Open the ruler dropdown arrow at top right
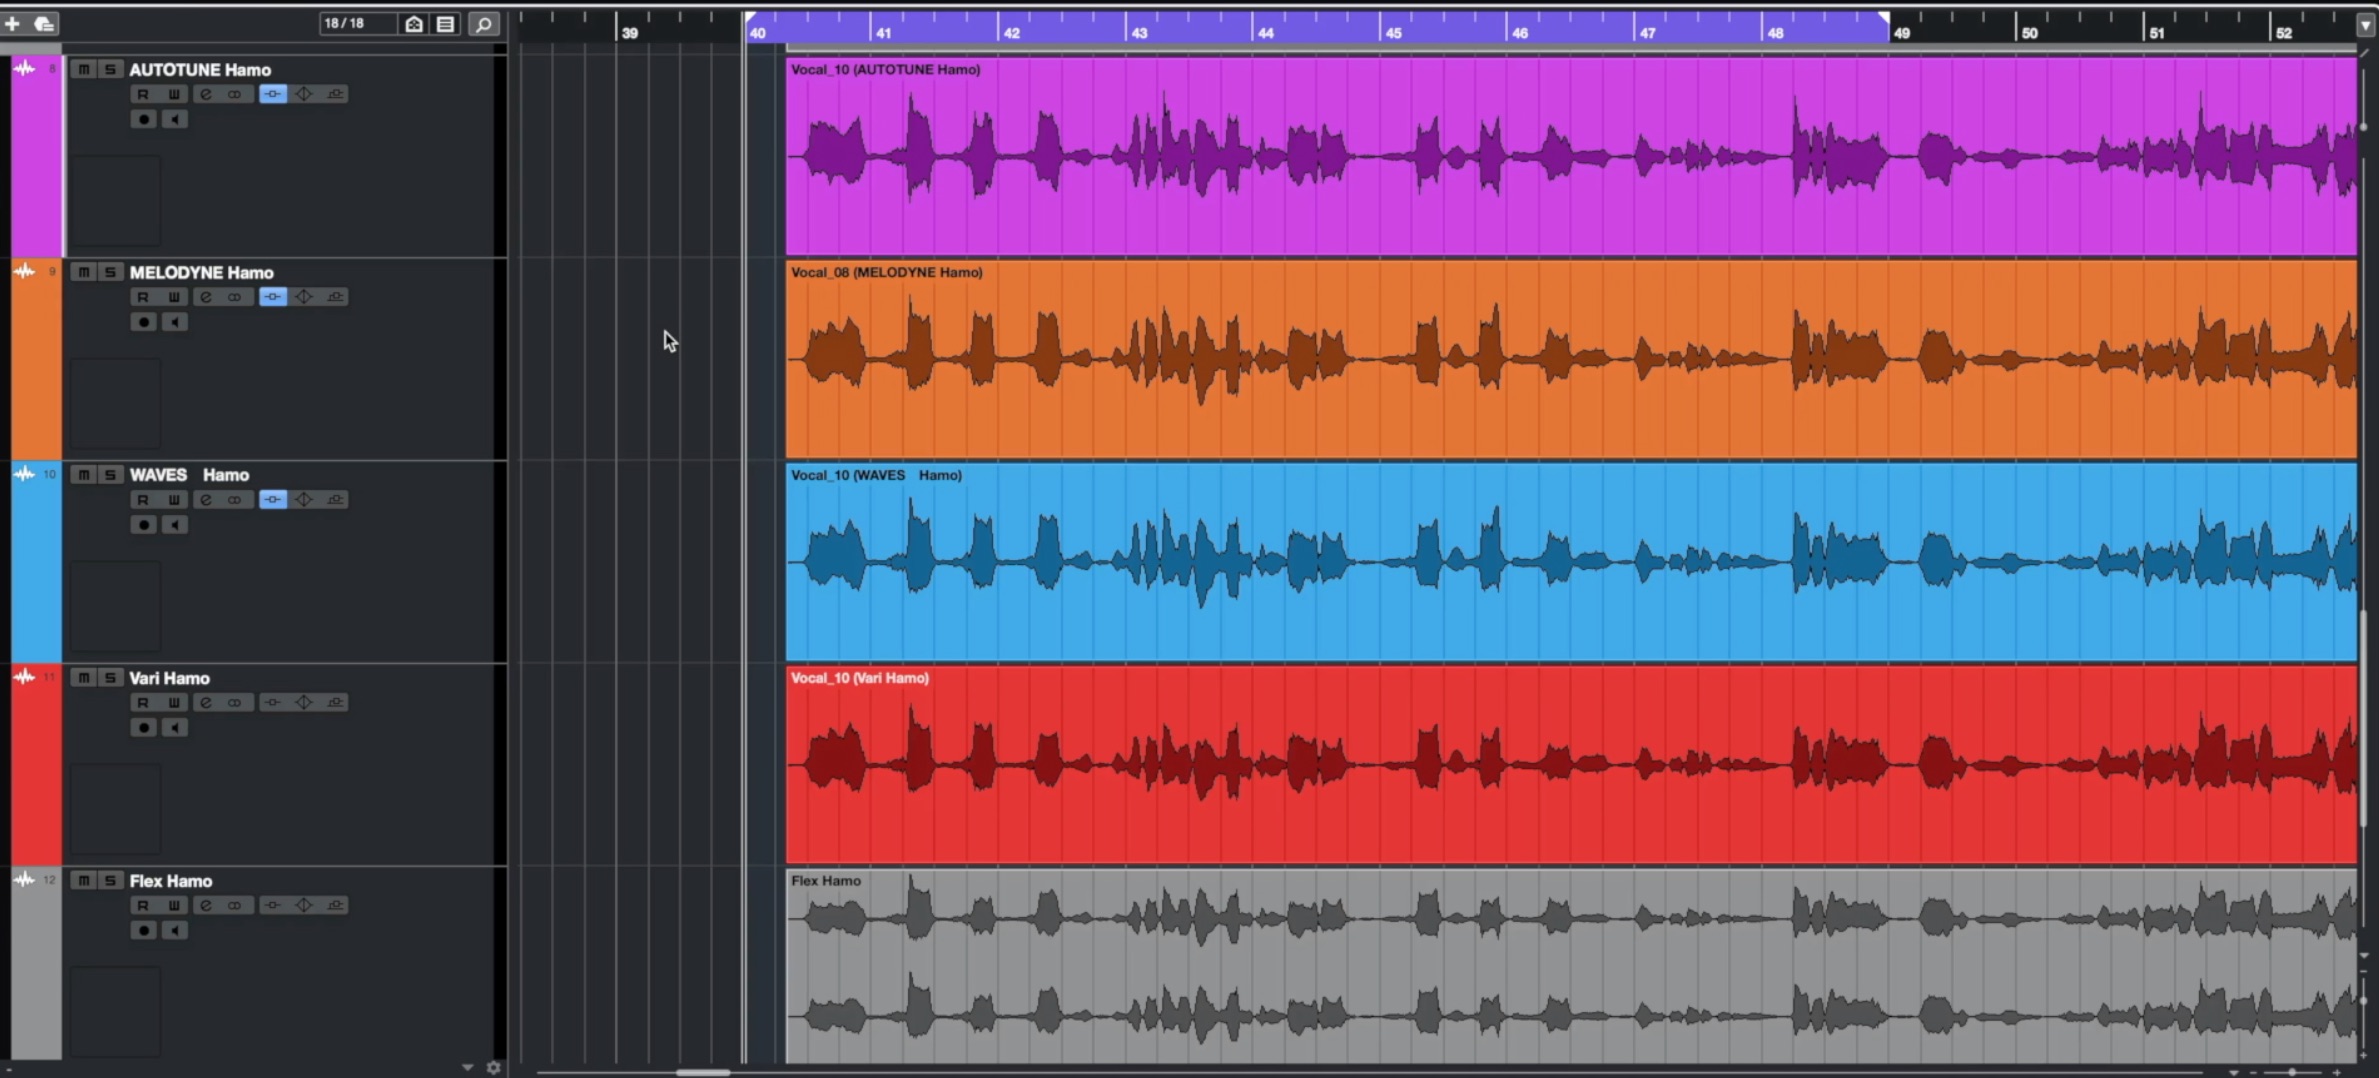 (x=2366, y=26)
